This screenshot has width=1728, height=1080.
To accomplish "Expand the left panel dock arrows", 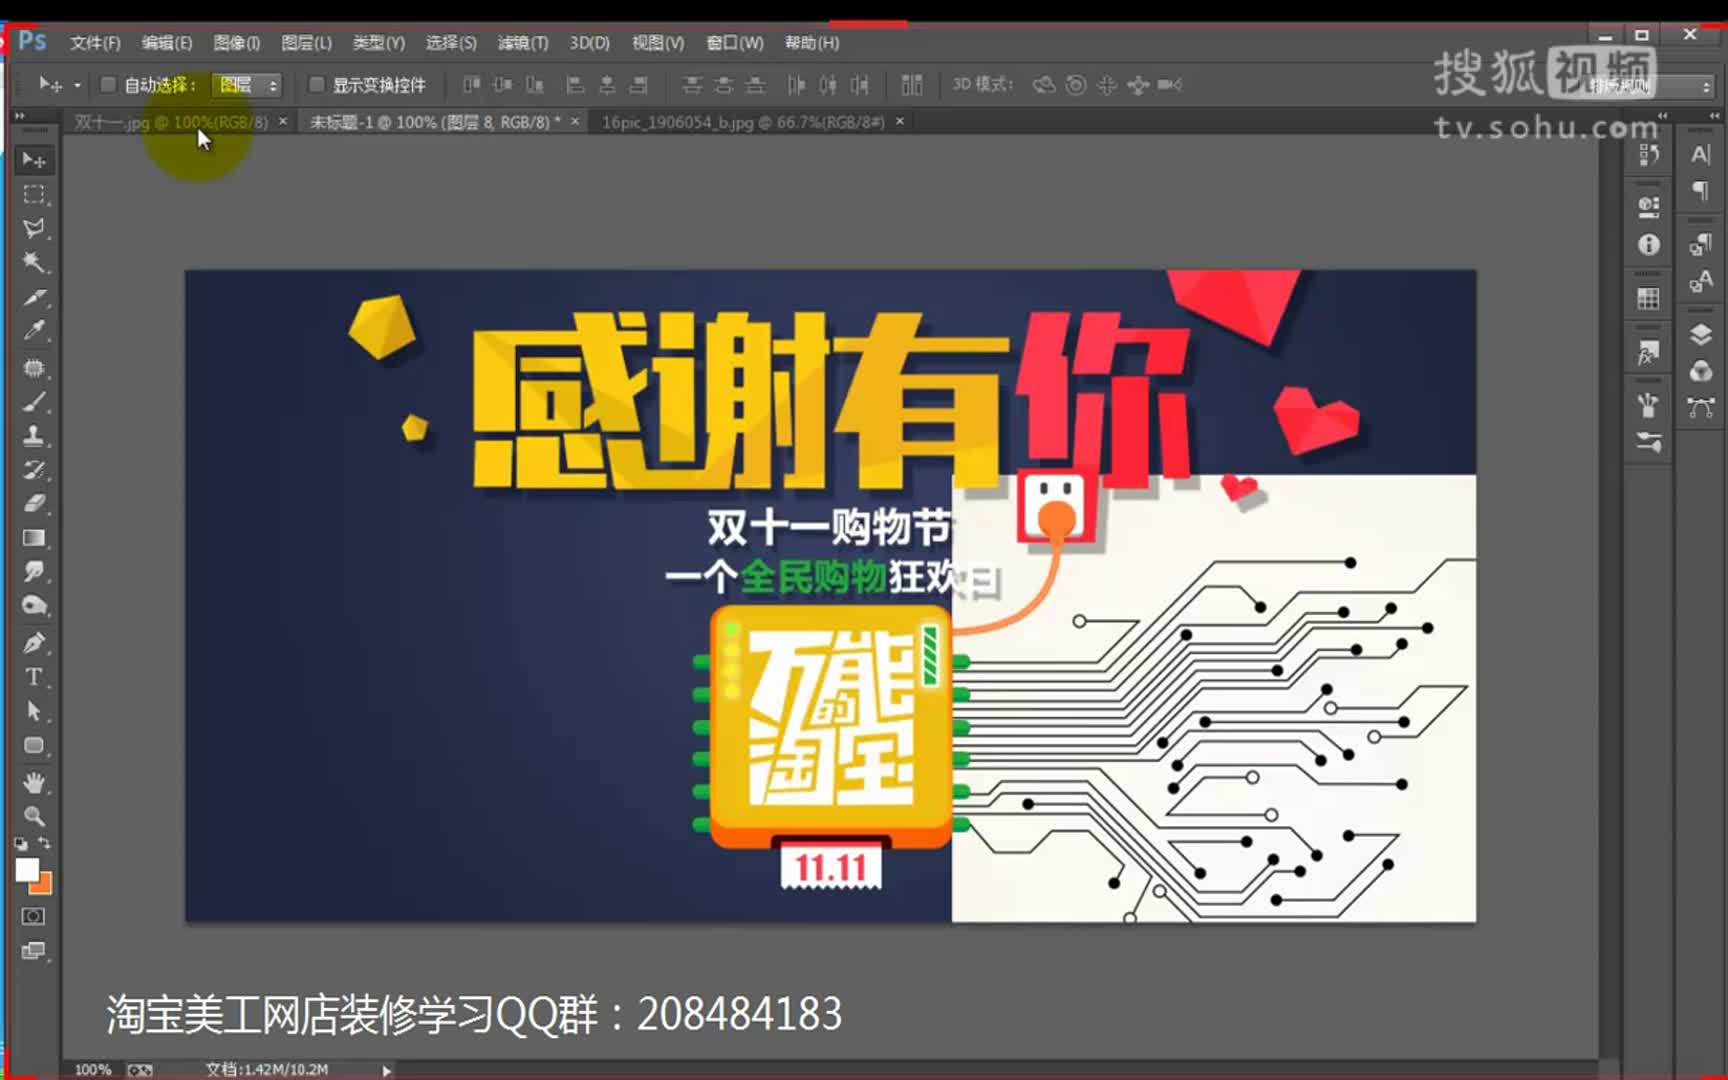I will 1662,117.
